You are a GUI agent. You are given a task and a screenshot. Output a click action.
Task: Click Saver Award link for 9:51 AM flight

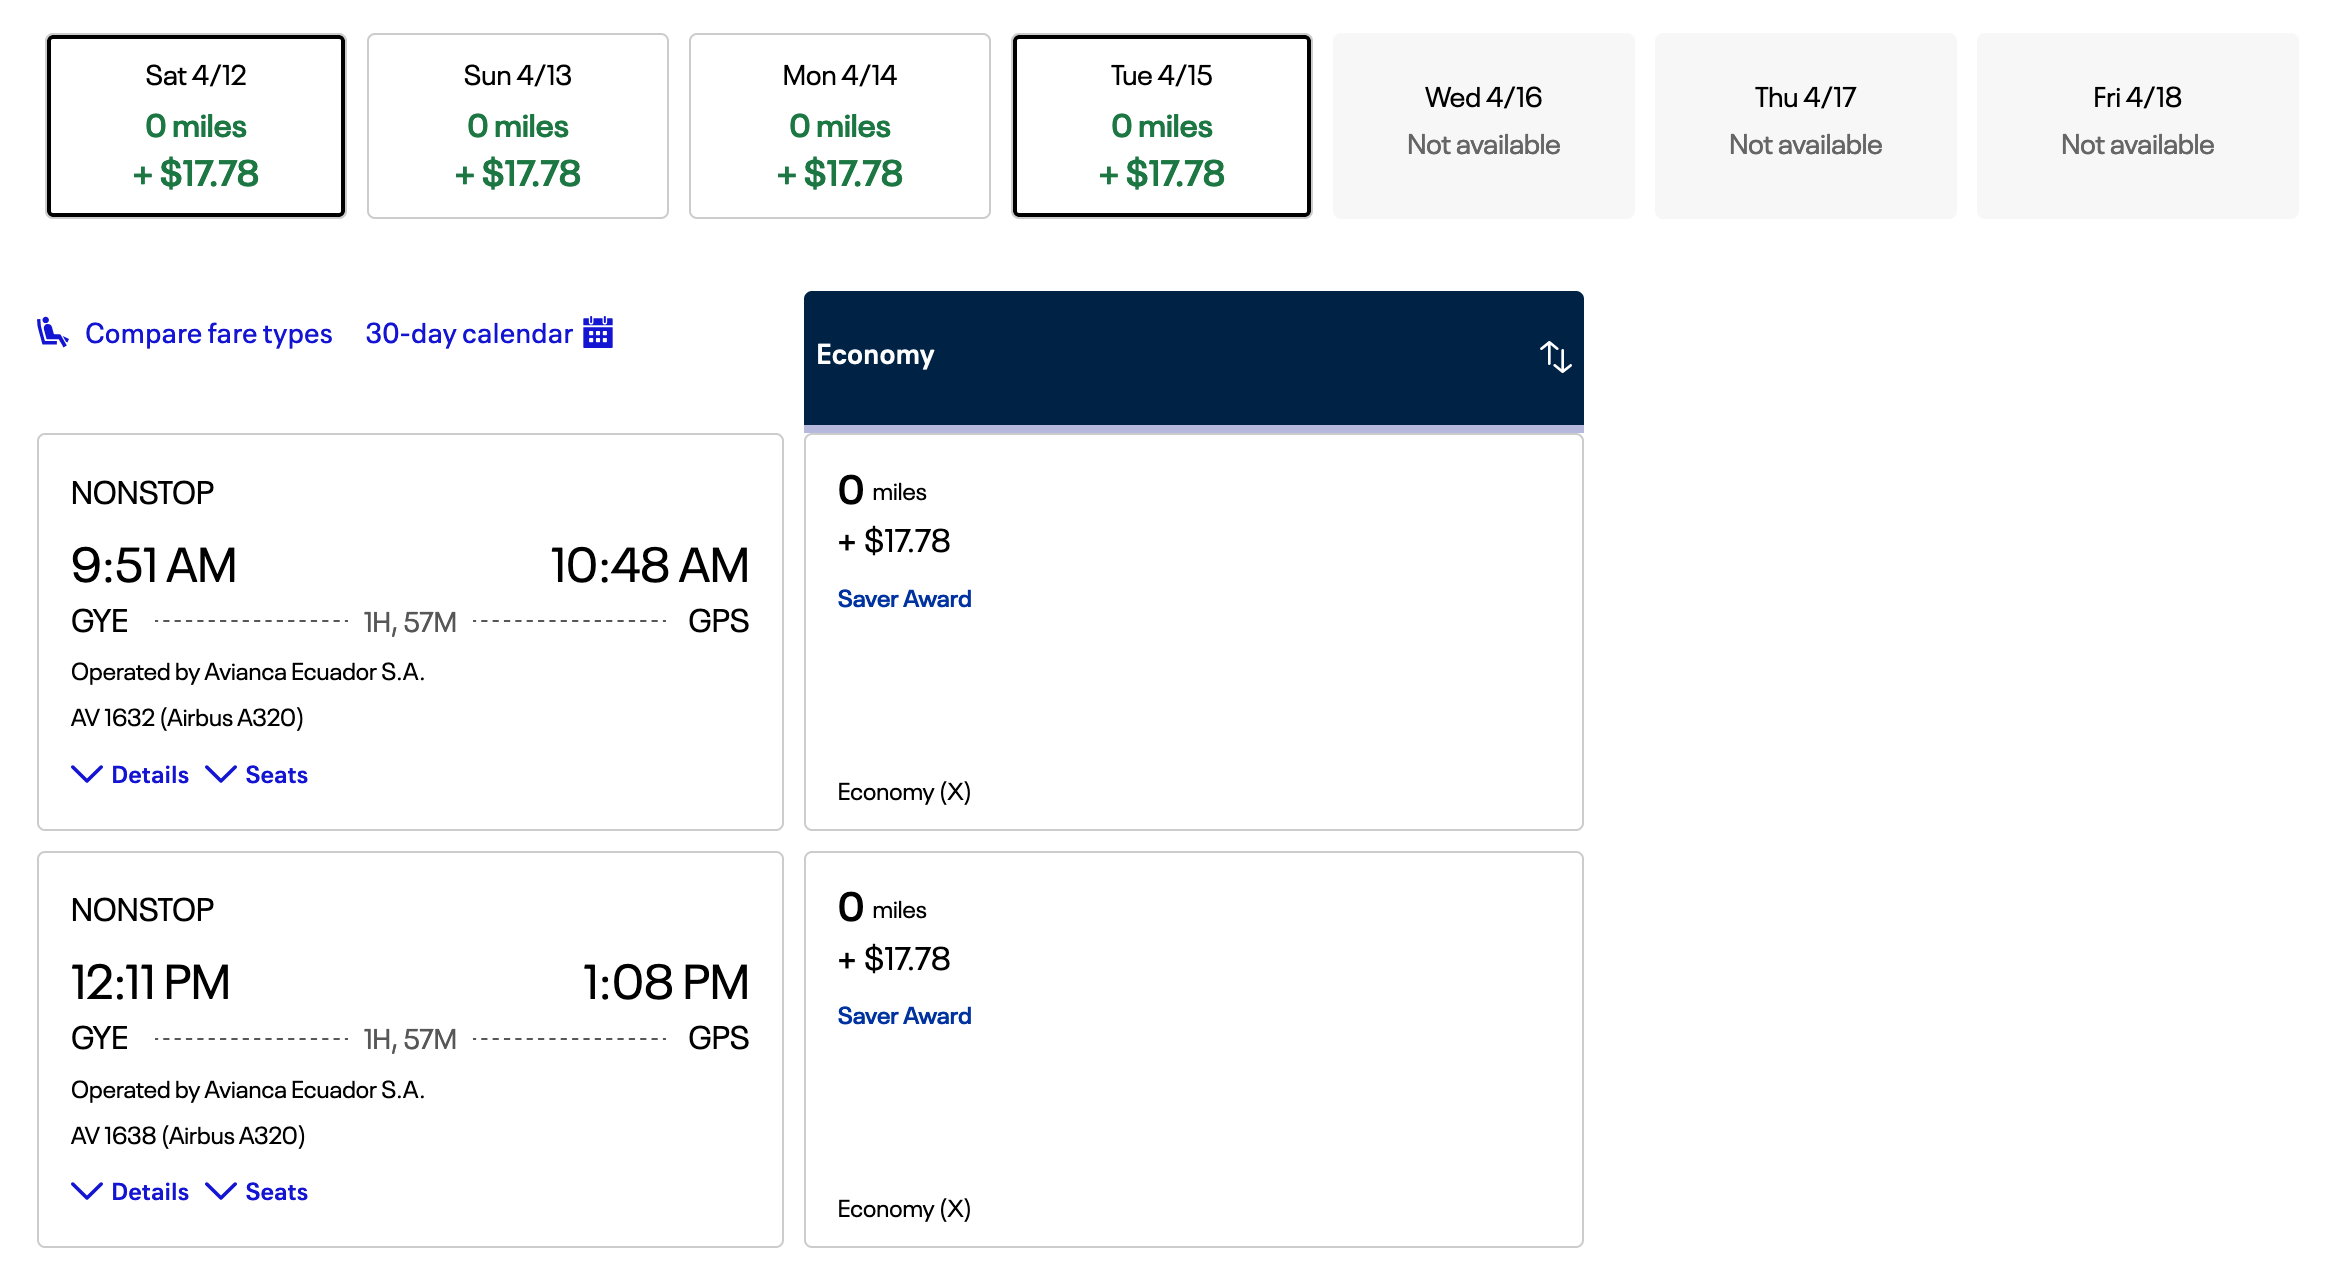(x=904, y=599)
